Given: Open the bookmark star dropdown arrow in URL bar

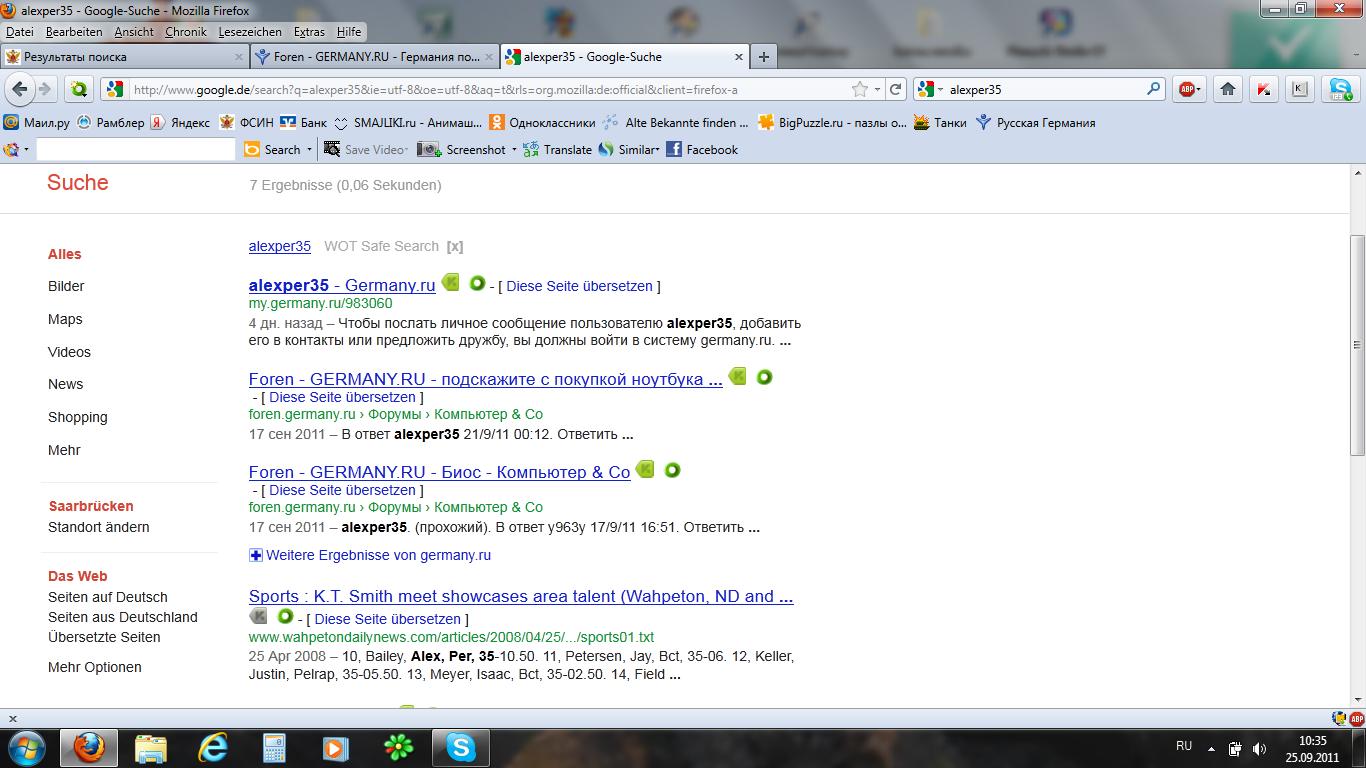Looking at the screenshot, I should [x=877, y=89].
